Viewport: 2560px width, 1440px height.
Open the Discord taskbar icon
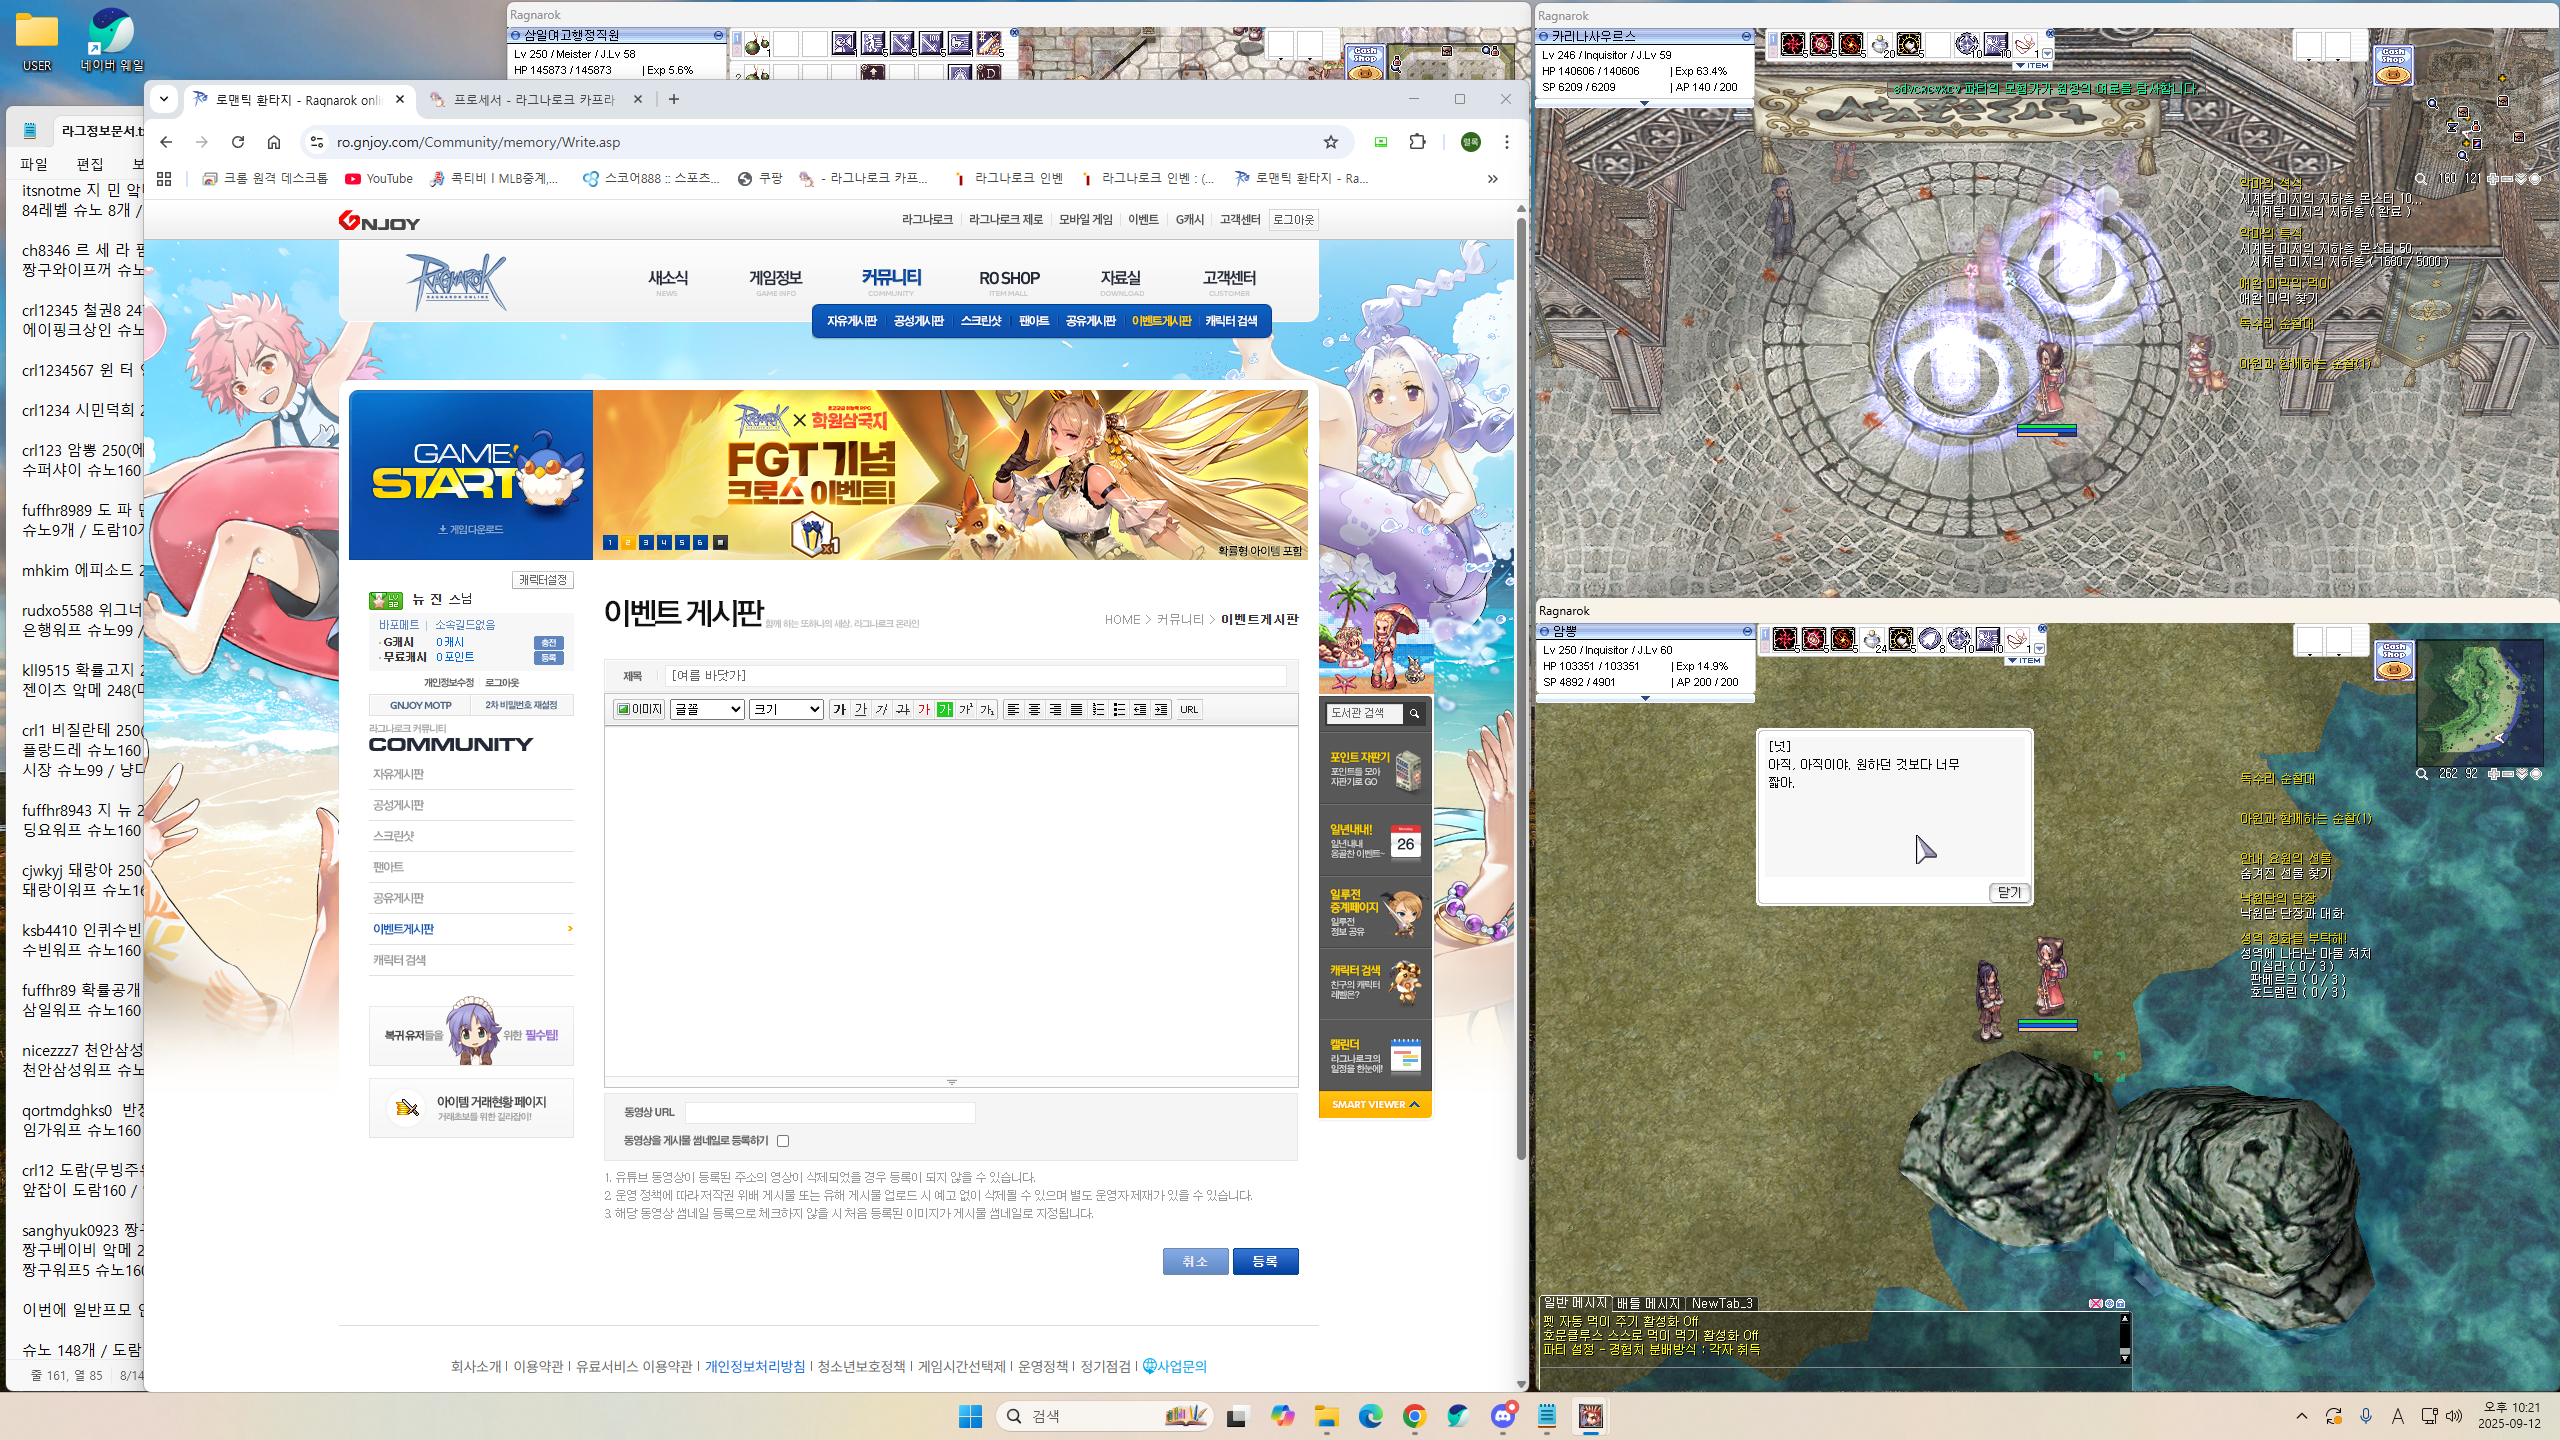pos(1503,1416)
